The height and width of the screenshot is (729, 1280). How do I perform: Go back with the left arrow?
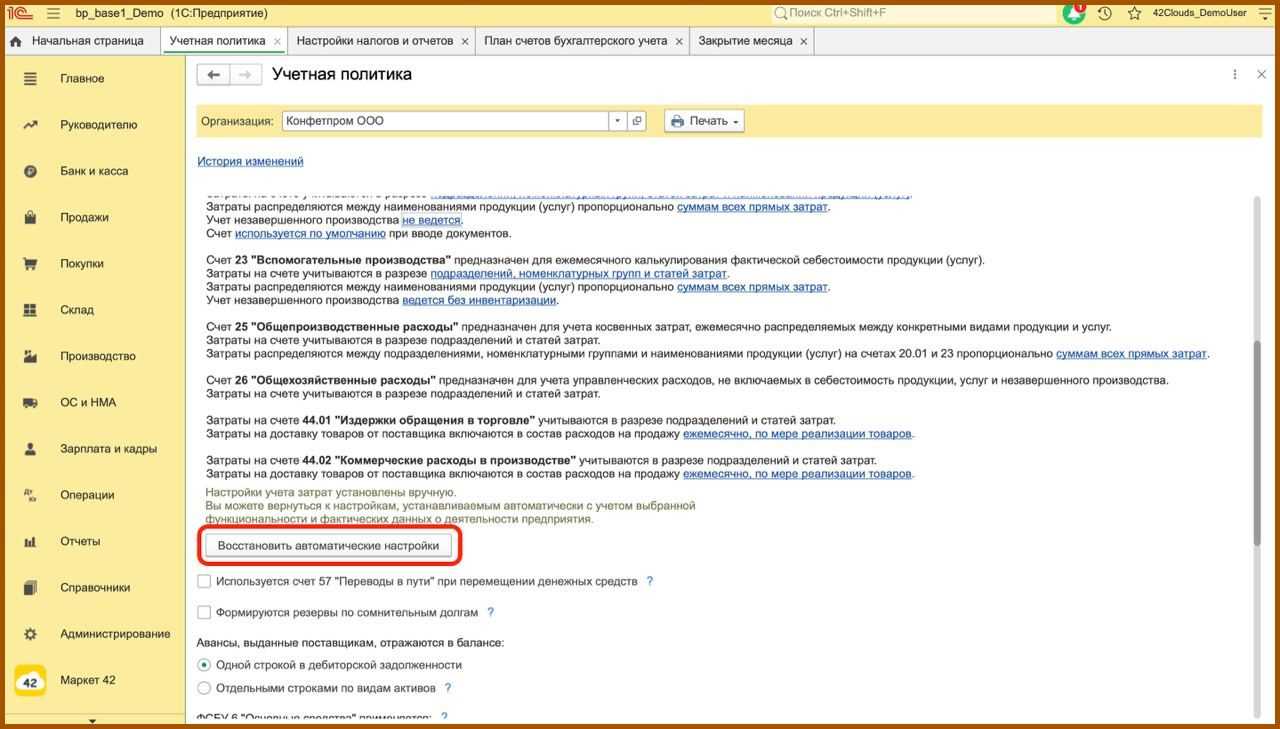pos(213,74)
